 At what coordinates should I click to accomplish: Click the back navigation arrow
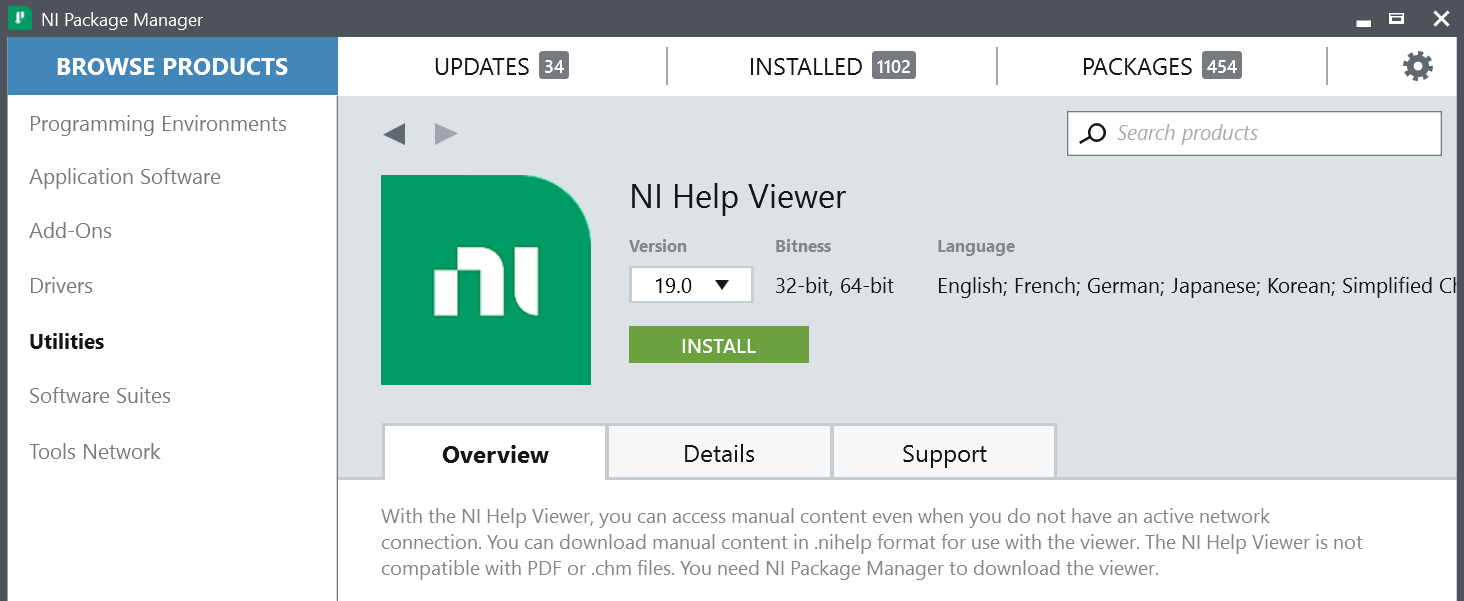(x=394, y=133)
